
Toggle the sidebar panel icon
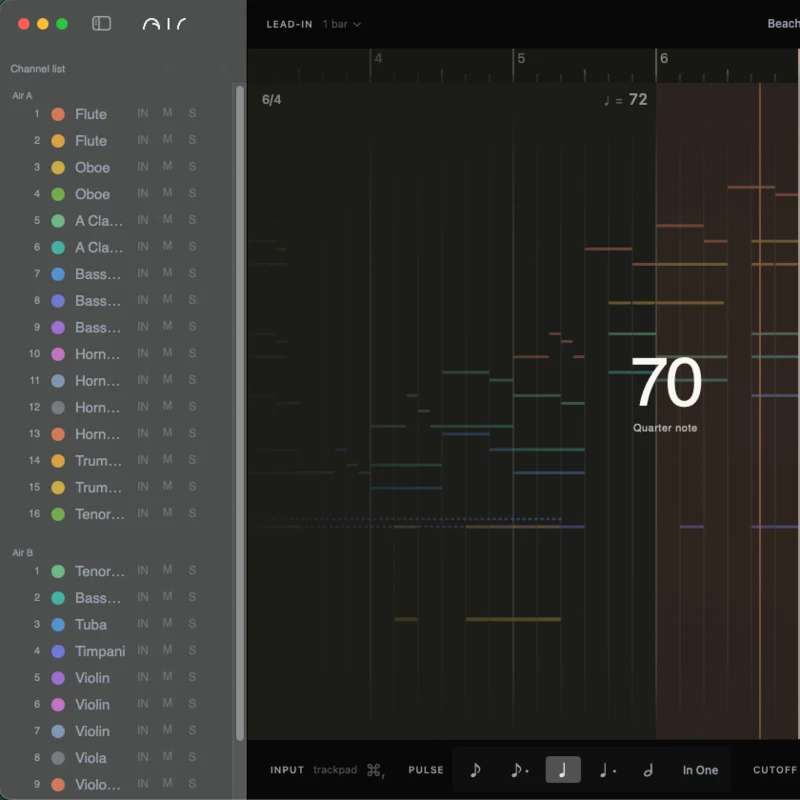tap(101, 23)
